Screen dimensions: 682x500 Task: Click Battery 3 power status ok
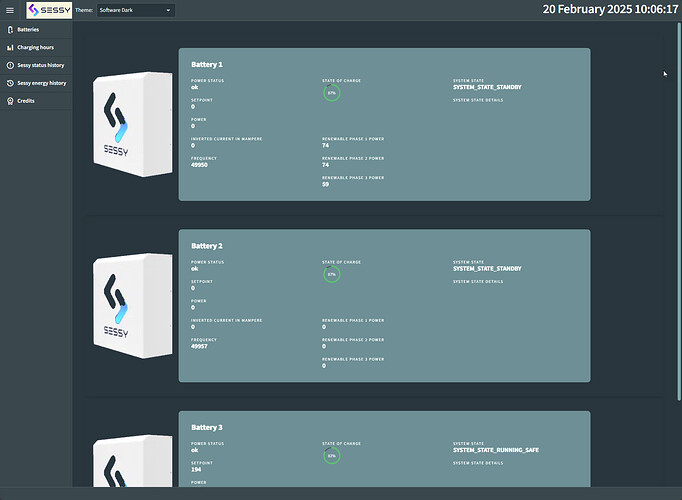(194, 450)
